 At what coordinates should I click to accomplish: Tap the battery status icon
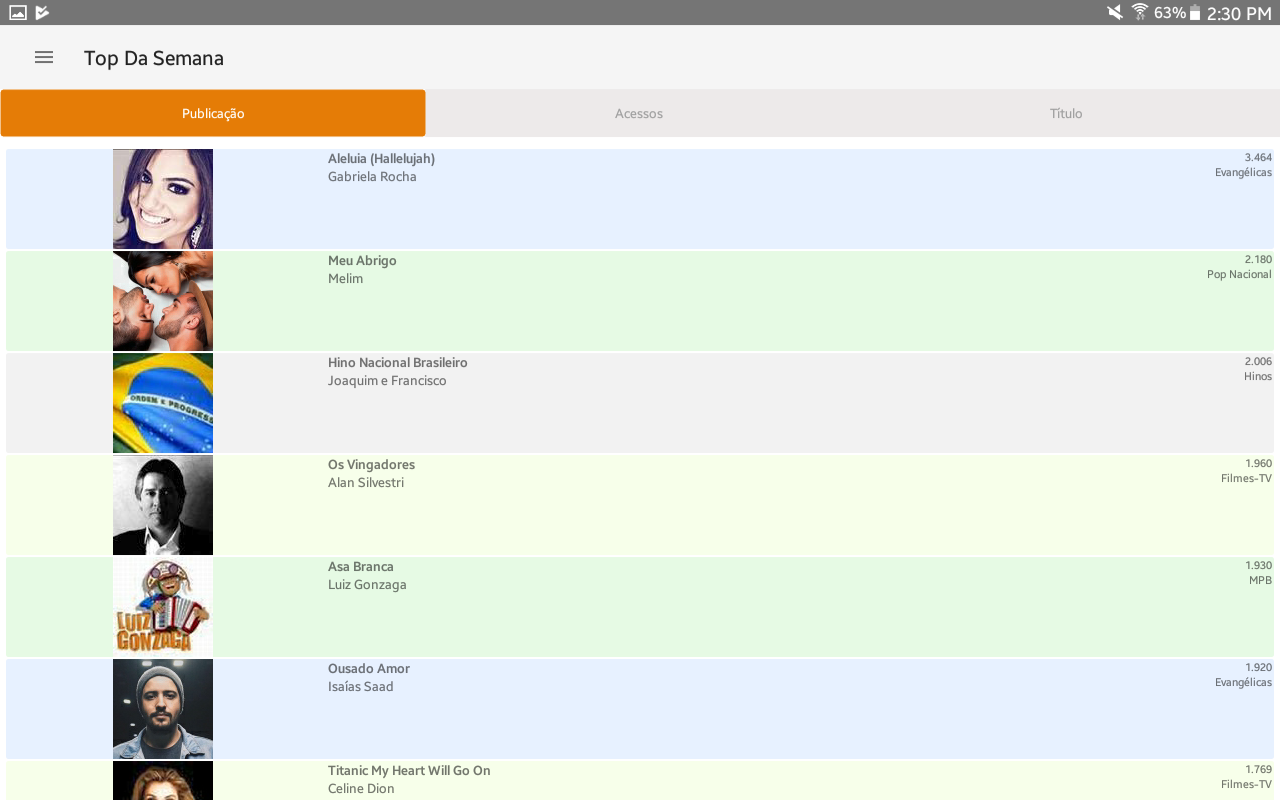(1194, 13)
